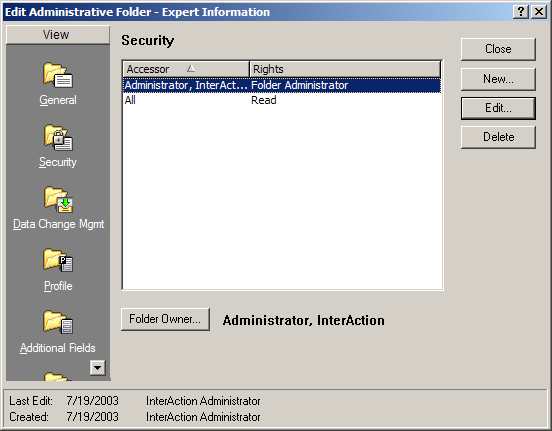The height and width of the screenshot is (431, 552).
Task: Click the Edit... button
Action: tap(498, 108)
